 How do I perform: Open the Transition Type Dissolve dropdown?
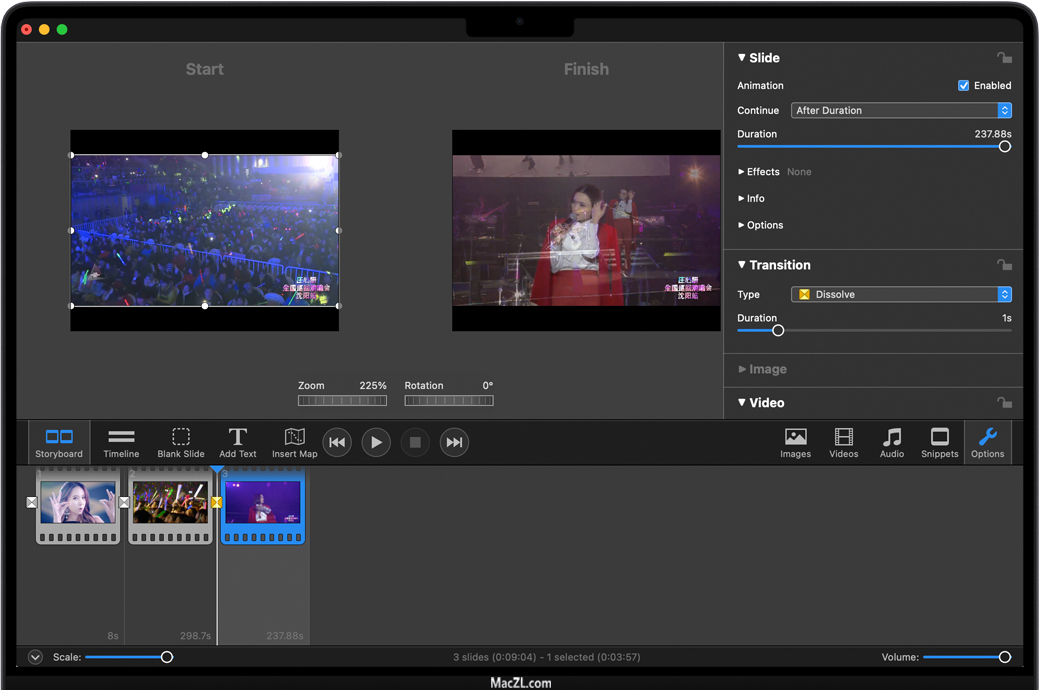coord(901,295)
